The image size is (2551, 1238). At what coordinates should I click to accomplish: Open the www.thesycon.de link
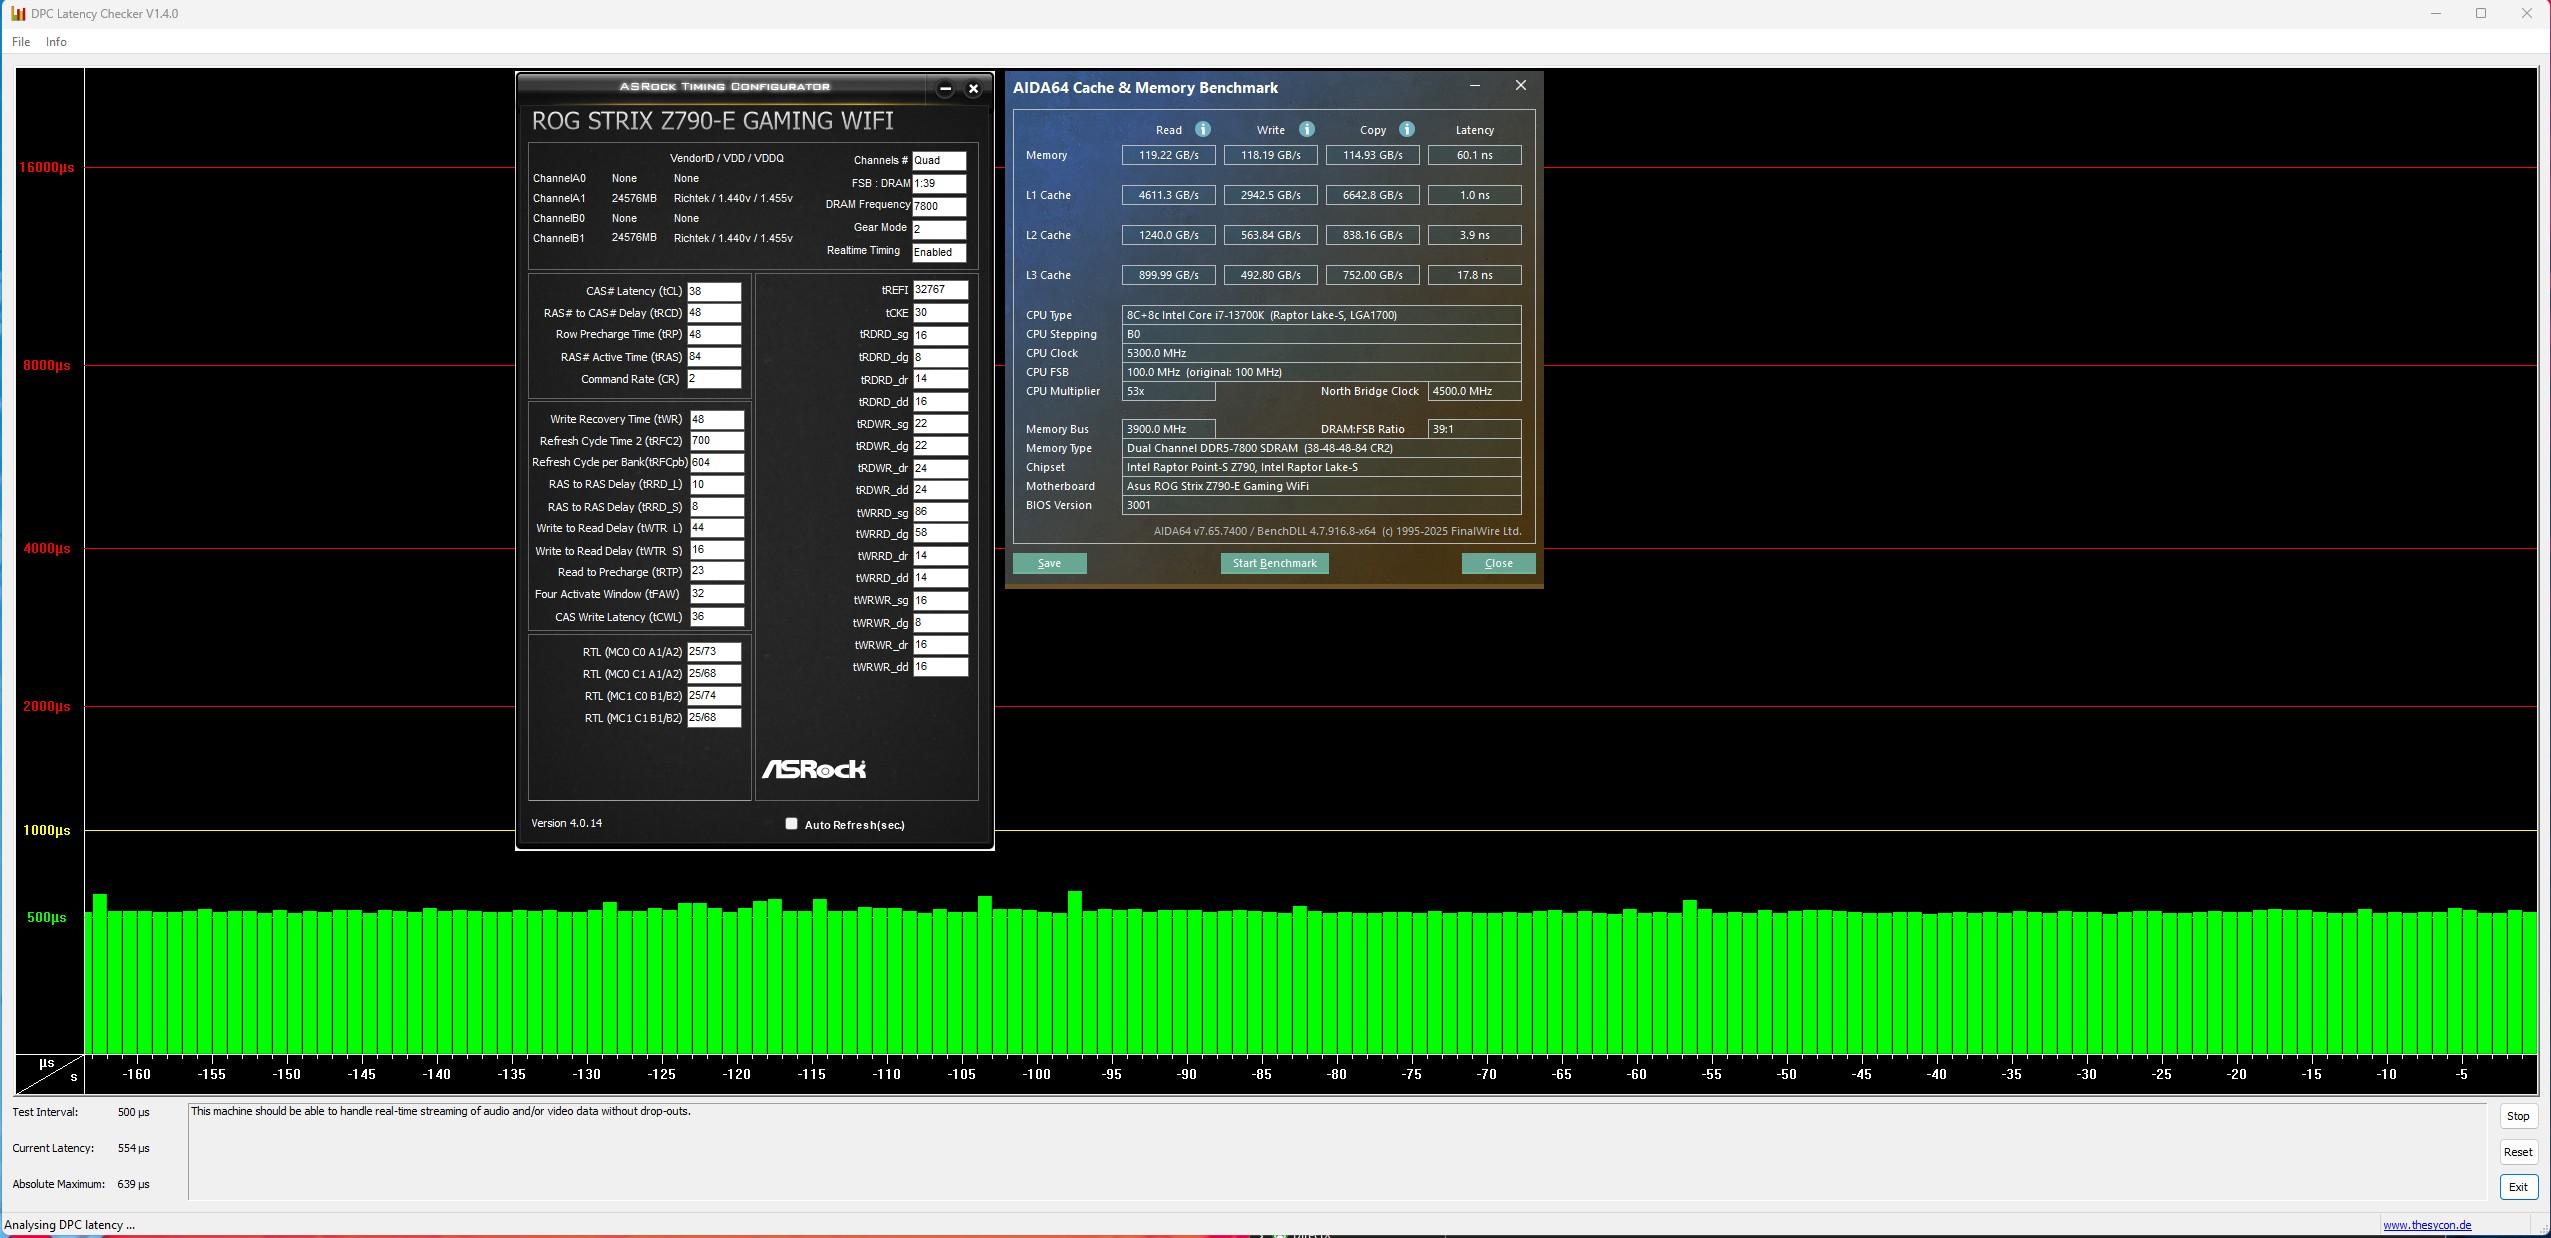tap(2426, 1225)
